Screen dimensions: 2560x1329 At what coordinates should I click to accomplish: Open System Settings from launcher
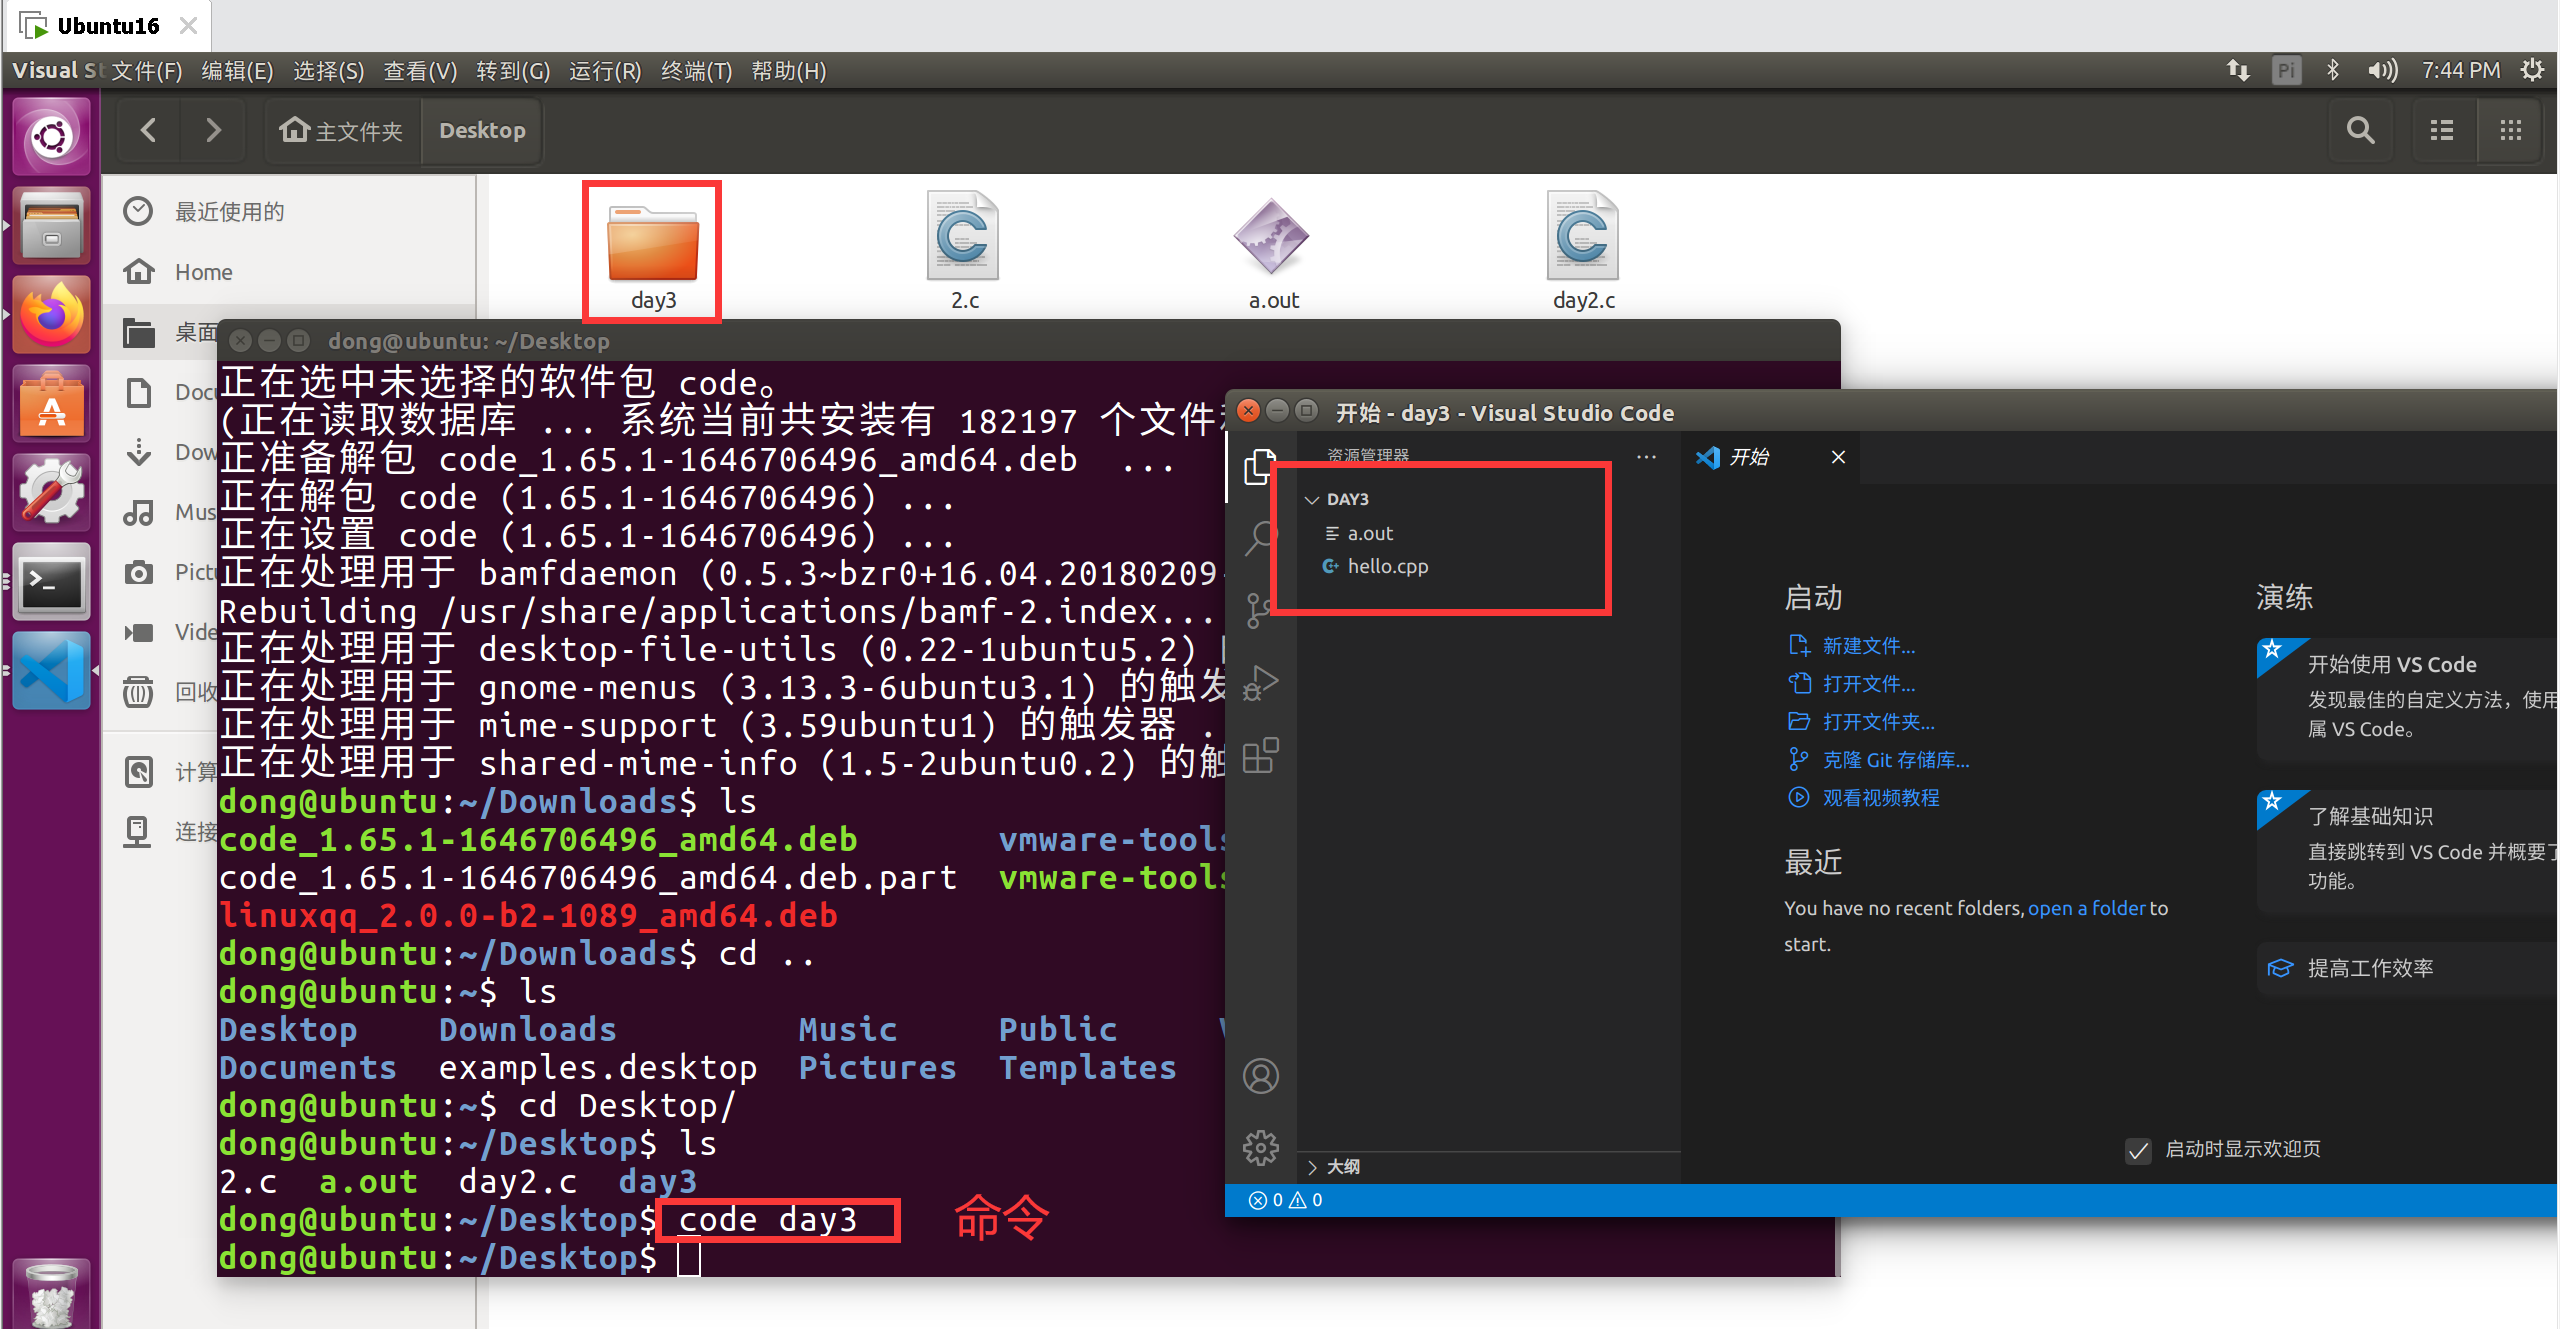click(x=51, y=493)
